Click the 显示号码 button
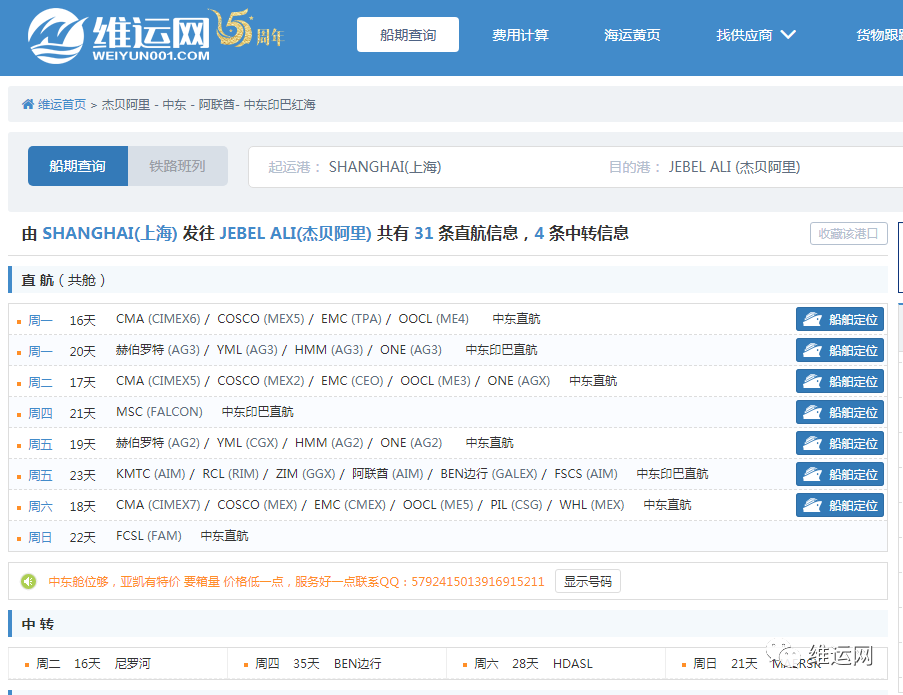The width and height of the screenshot is (903, 695). 587,581
